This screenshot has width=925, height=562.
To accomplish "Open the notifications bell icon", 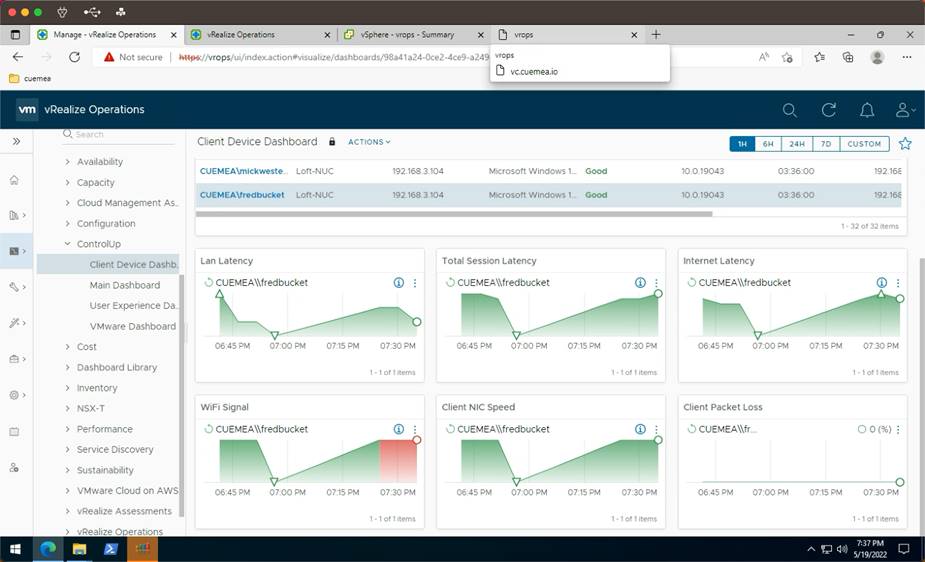I will click(867, 110).
